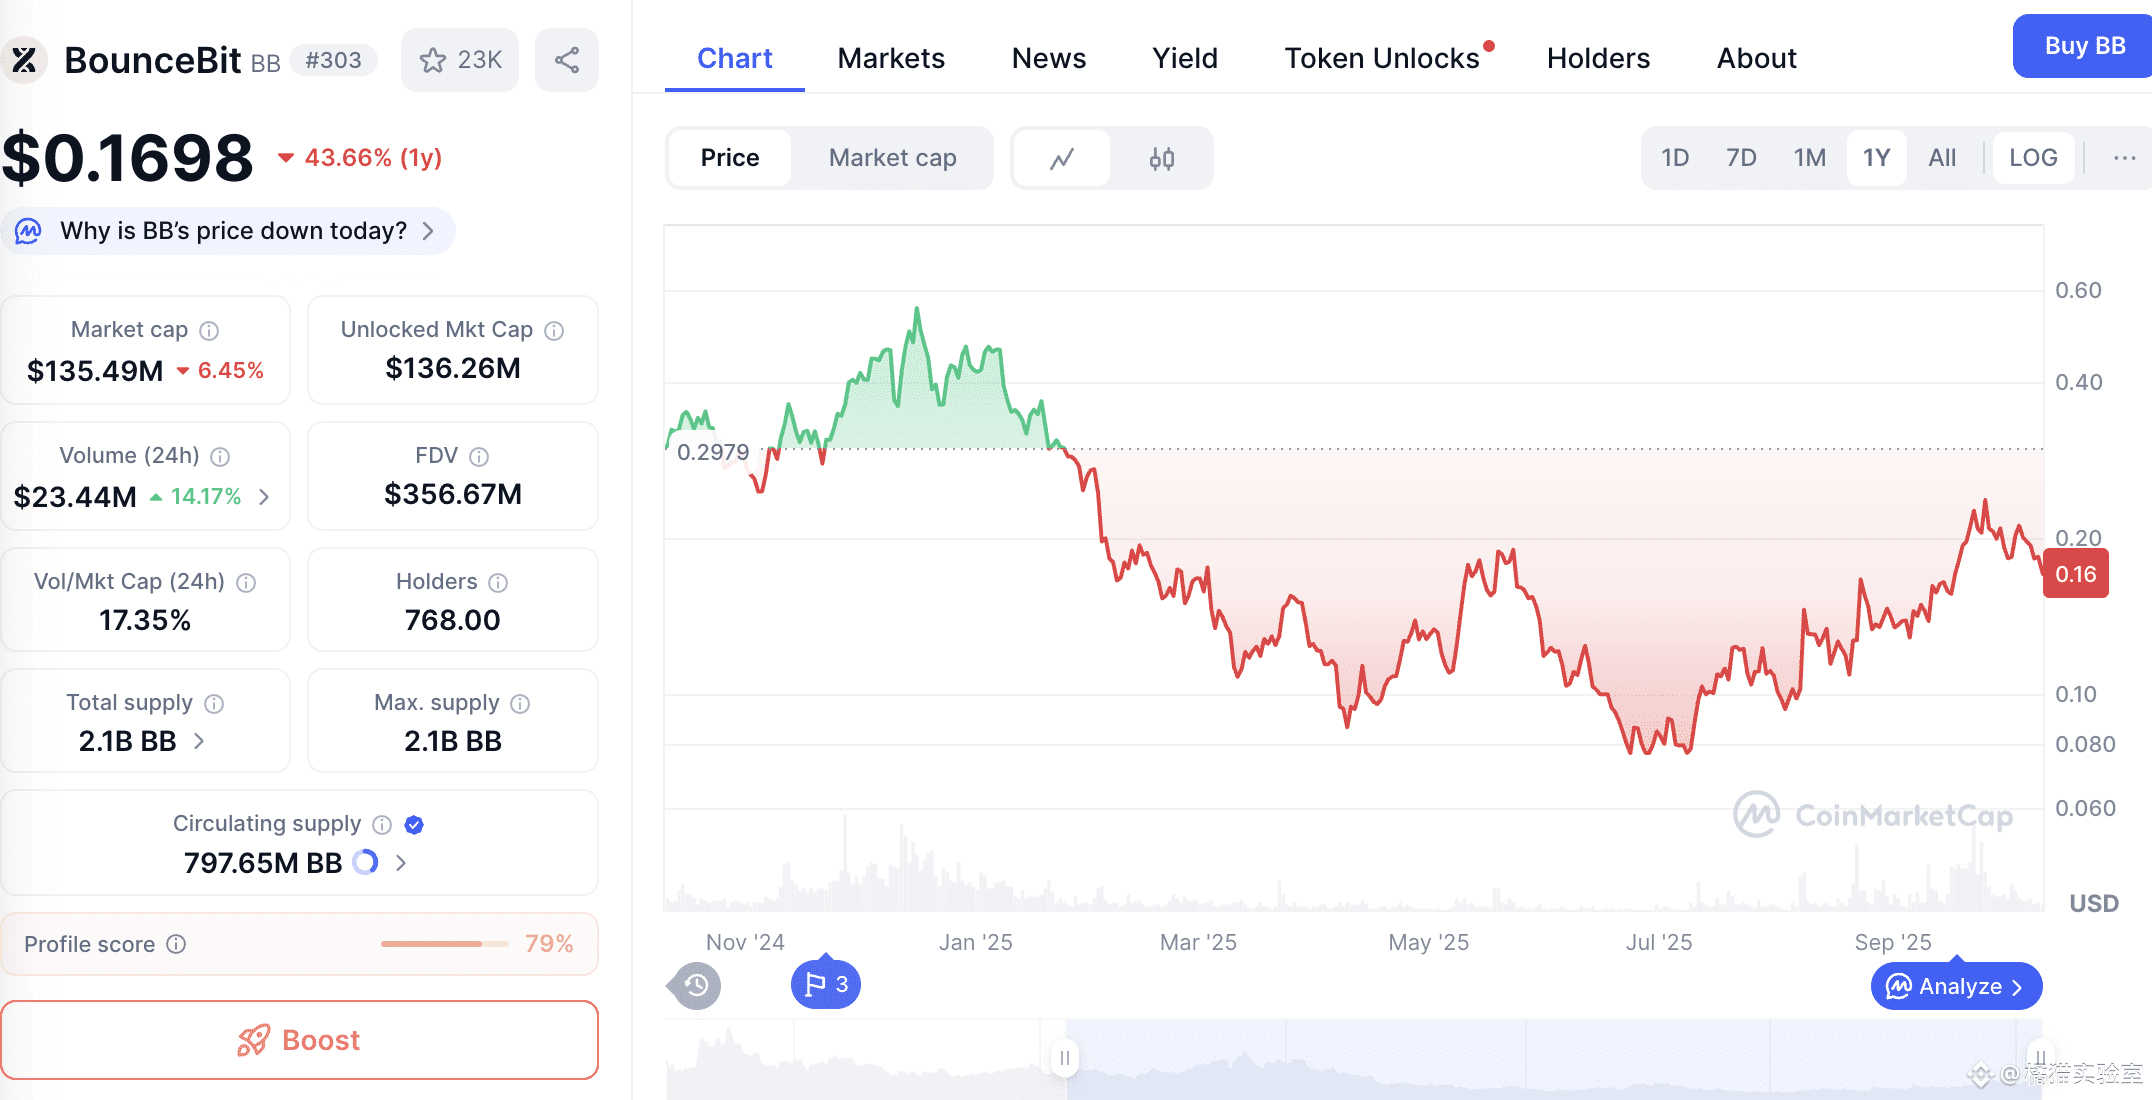
Task: Click the Profile score info icon
Action: point(176,944)
